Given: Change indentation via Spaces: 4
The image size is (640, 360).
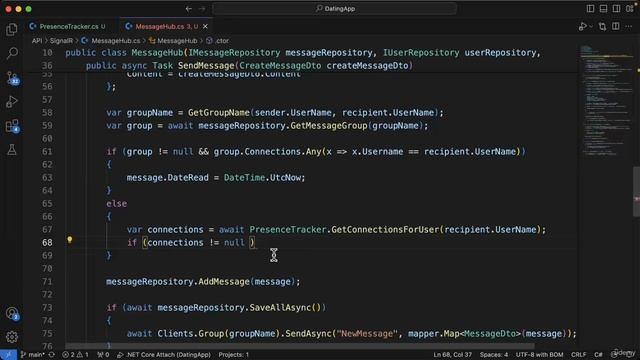Looking at the screenshot, I should pyautogui.click(x=493, y=355).
